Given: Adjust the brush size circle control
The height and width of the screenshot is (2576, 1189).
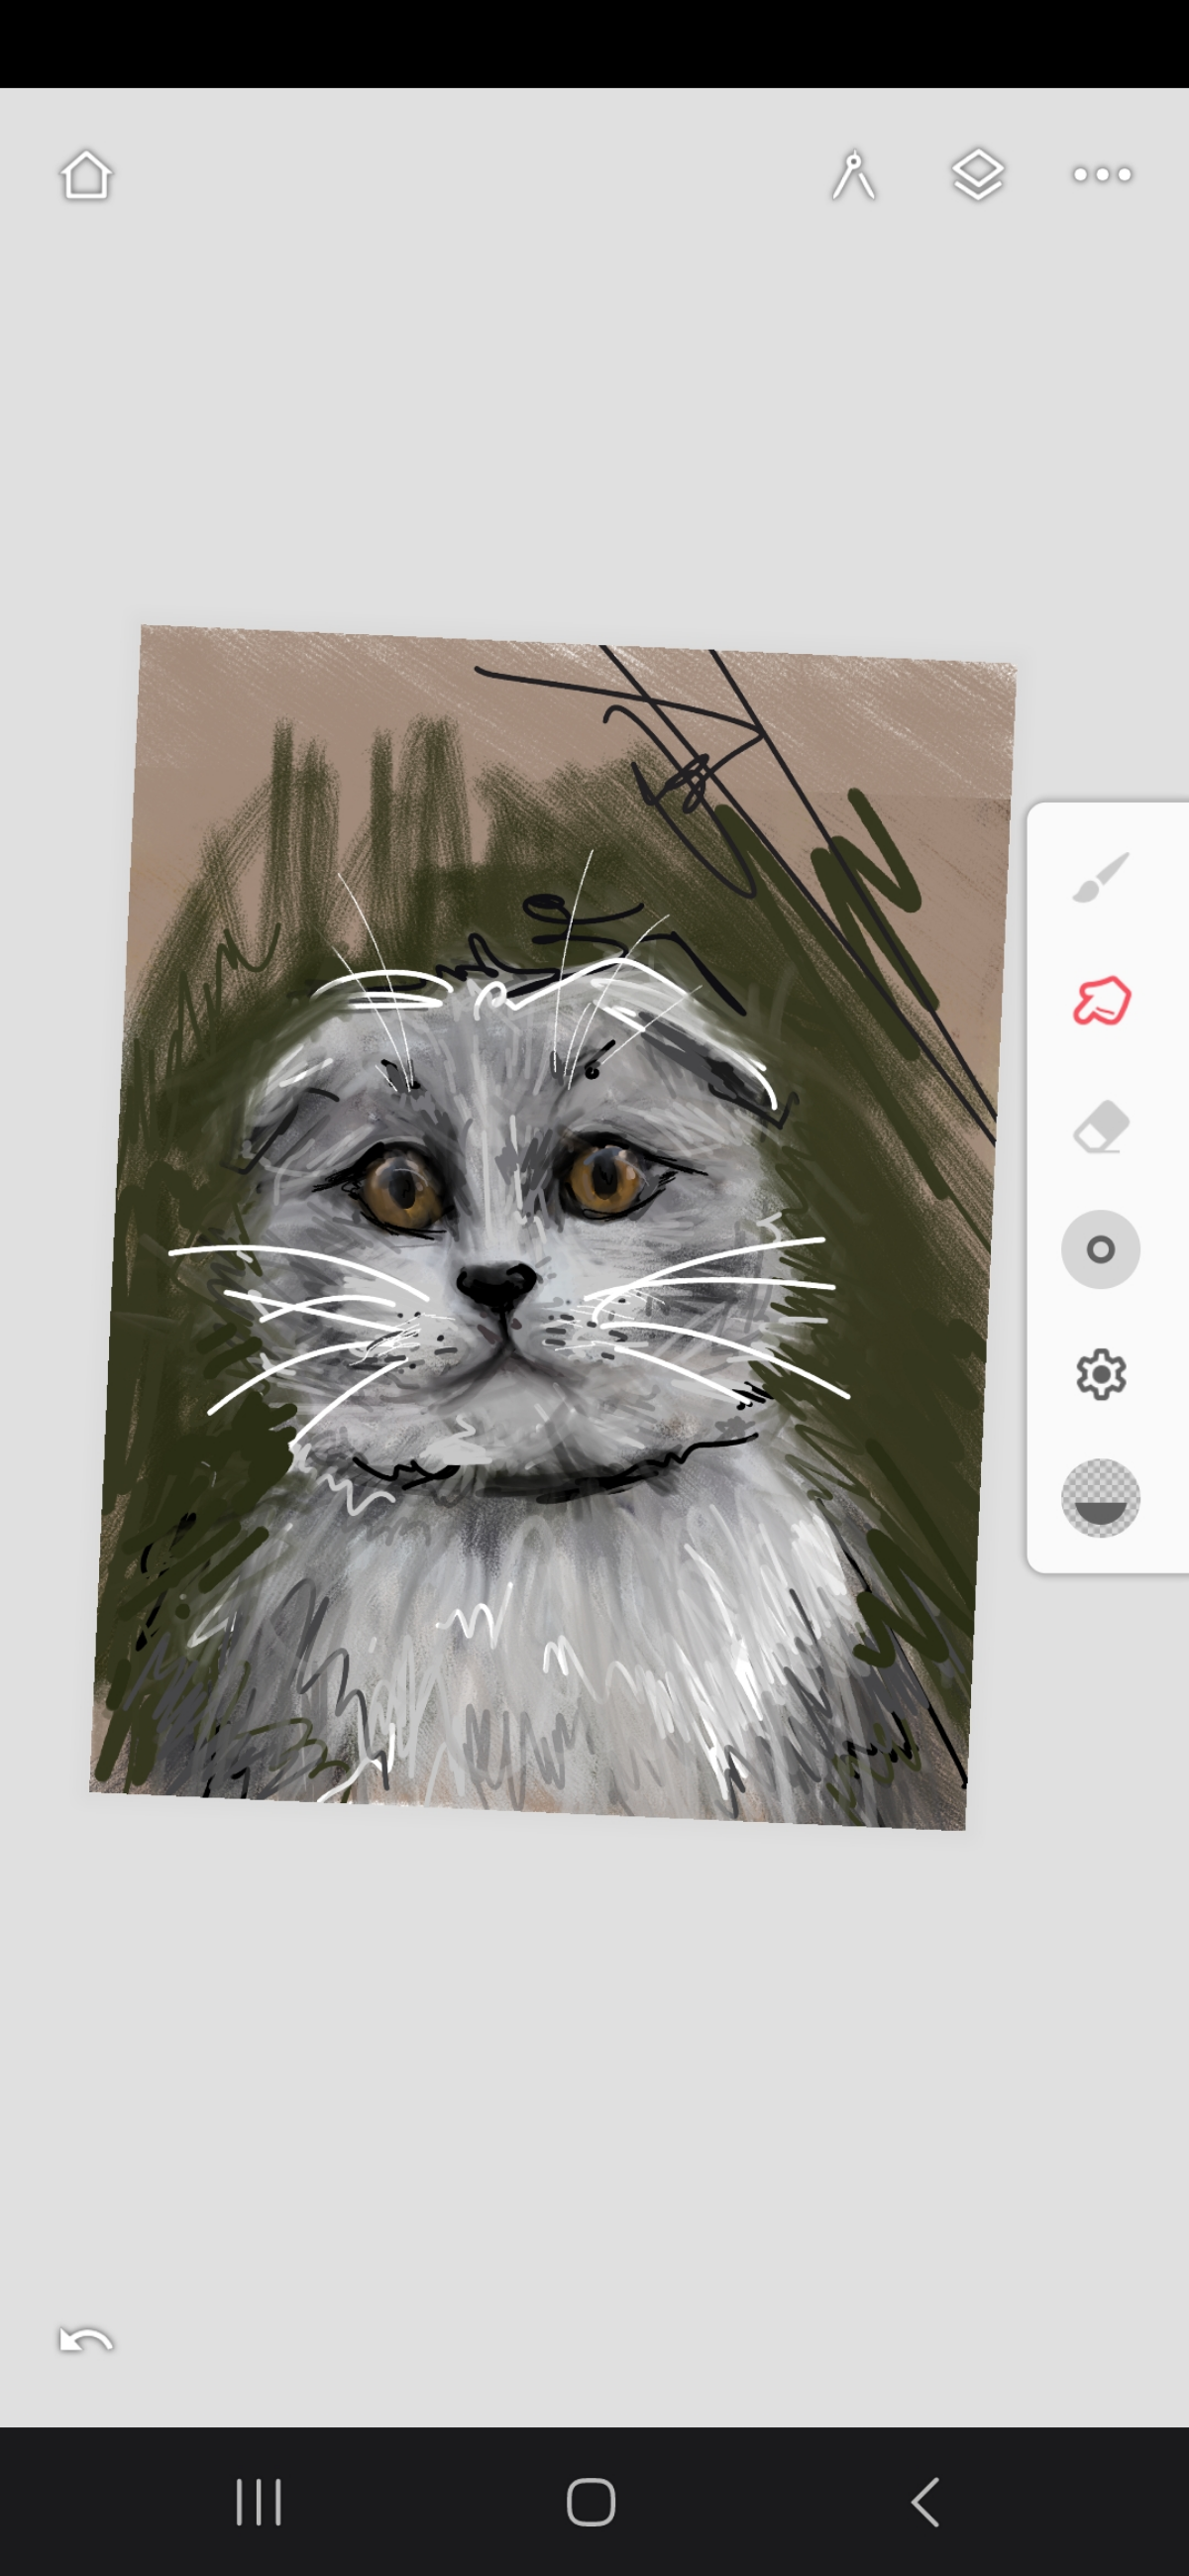Looking at the screenshot, I should pyautogui.click(x=1100, y=1249).
